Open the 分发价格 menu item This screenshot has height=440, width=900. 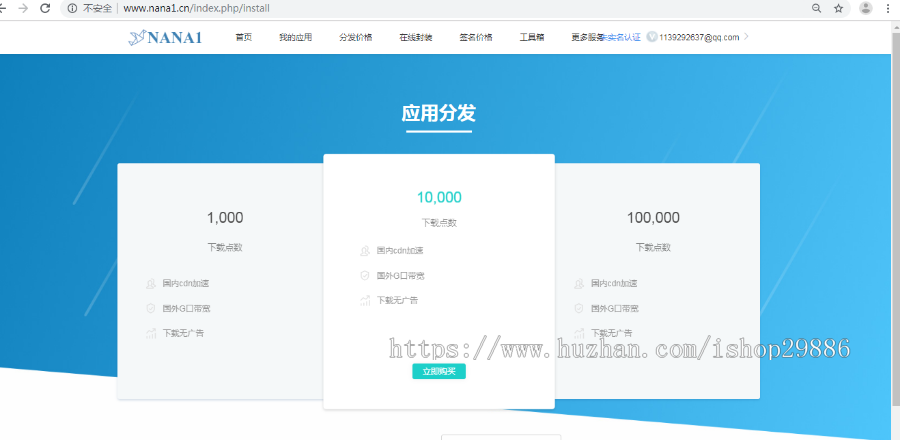[x=356, y=37]
